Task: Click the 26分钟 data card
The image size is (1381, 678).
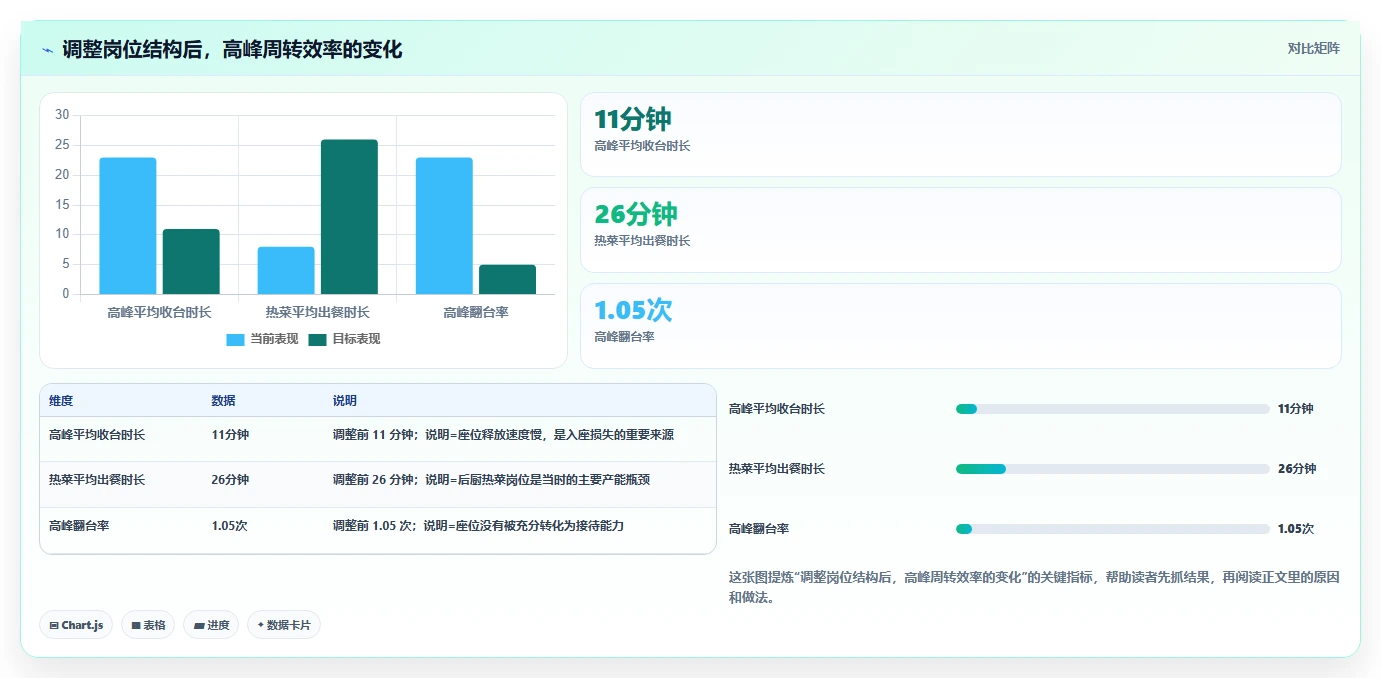Action: coord(960,230)
